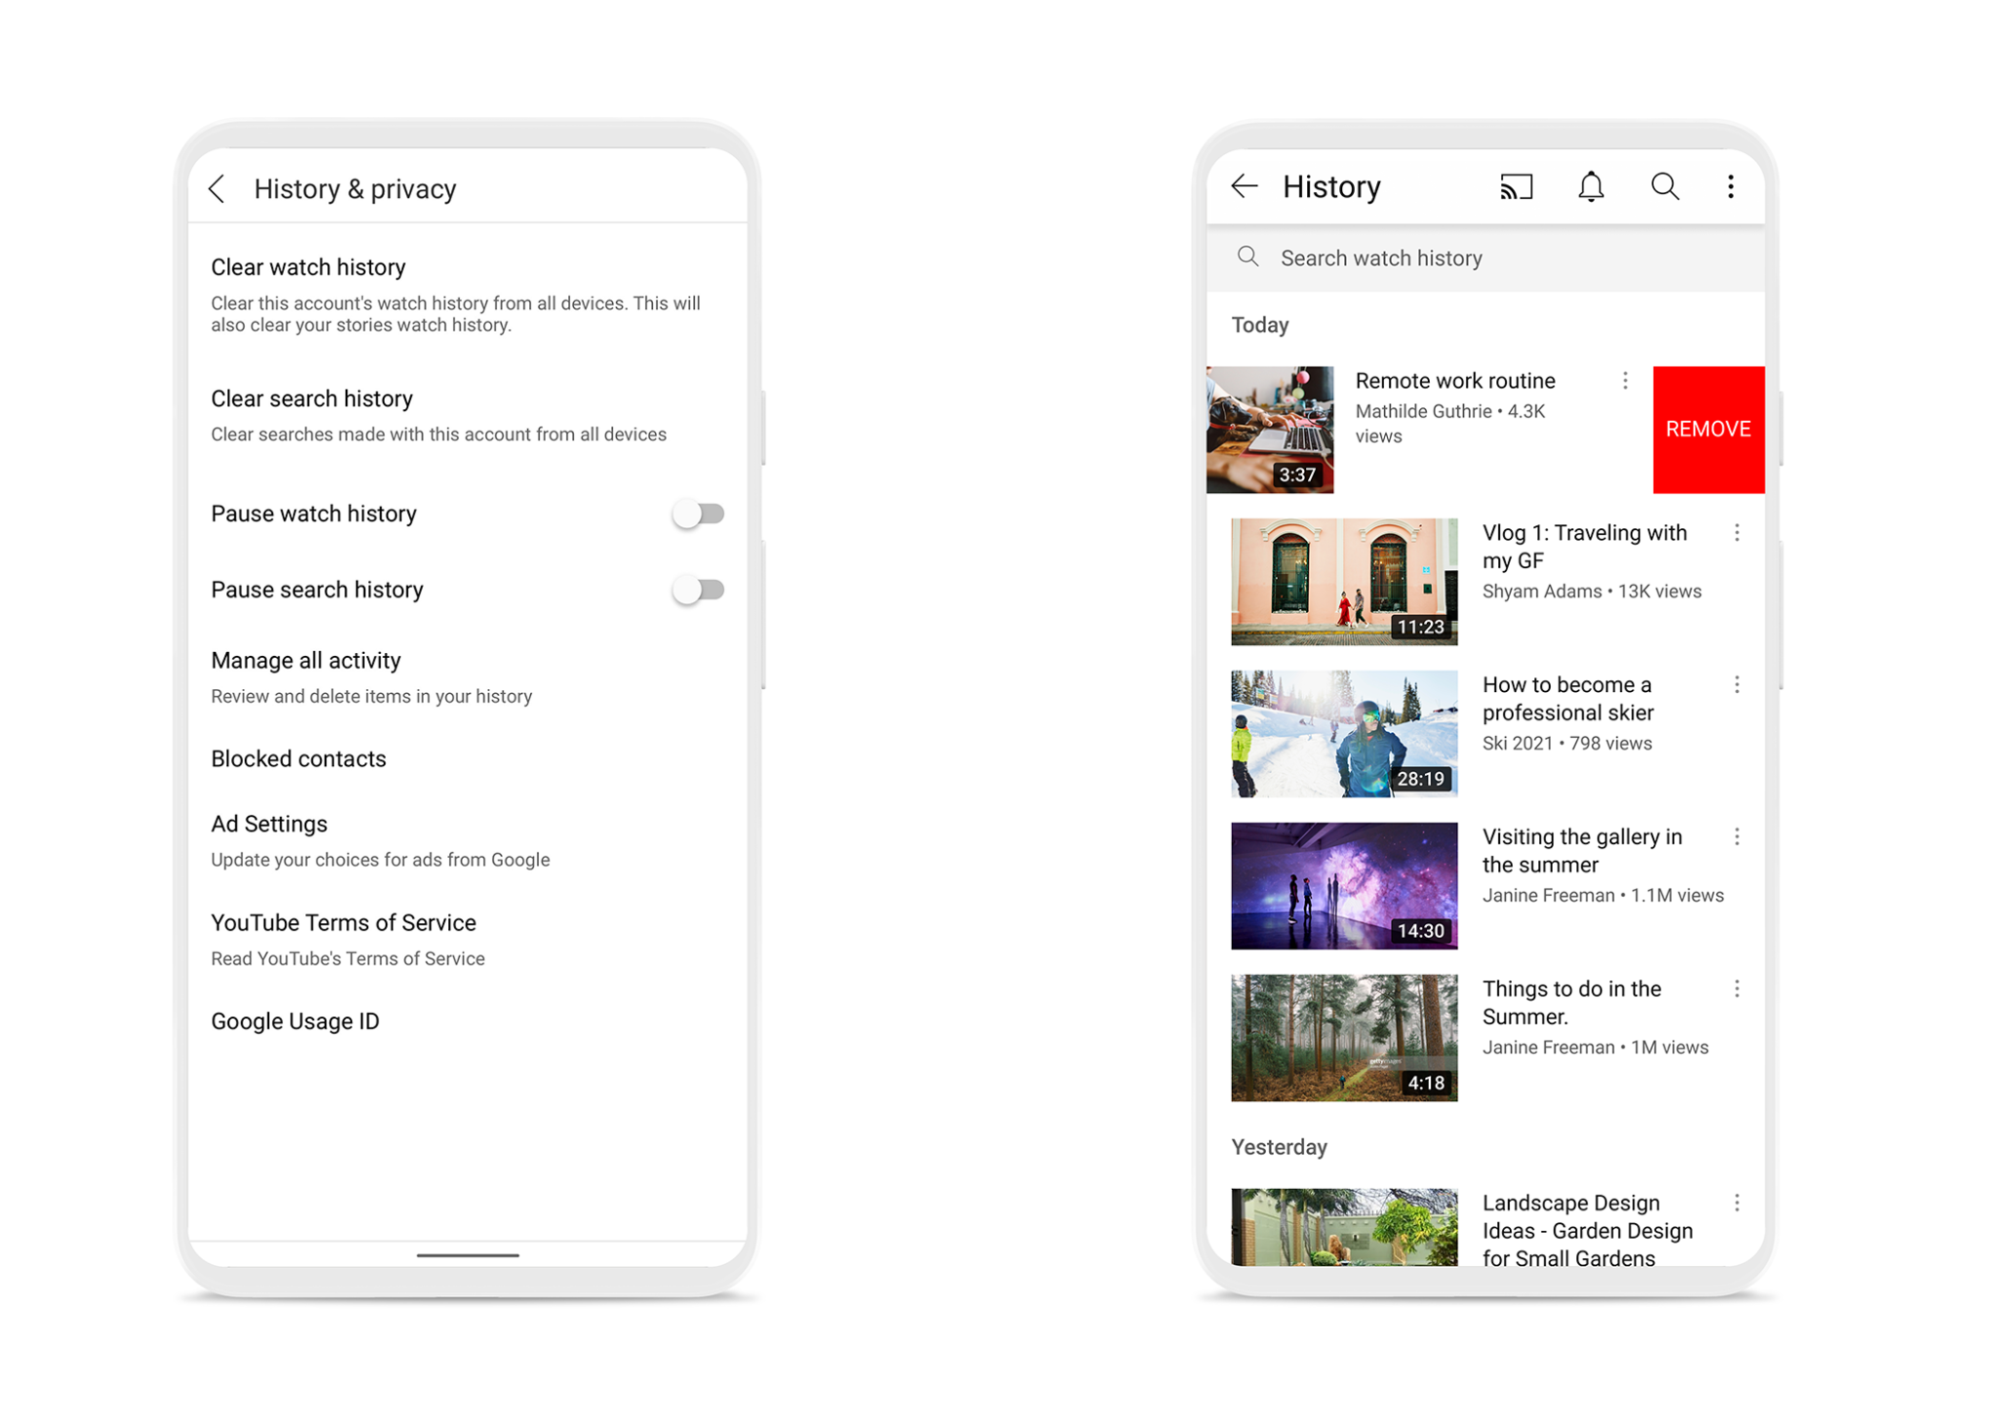Open notifications bell icon

(x=1590, y=187)
